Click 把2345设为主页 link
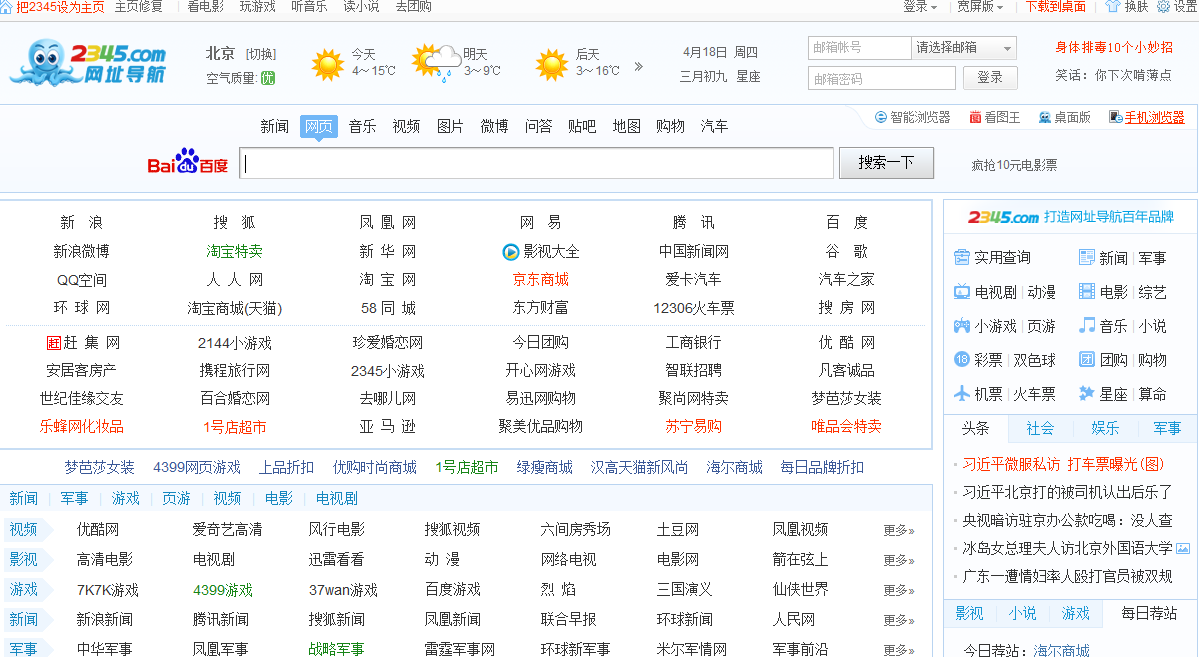 point(60,7)
